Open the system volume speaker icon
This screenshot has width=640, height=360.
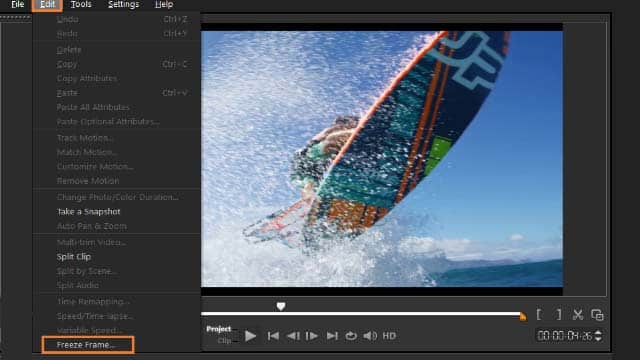pyautogui.click(x=370, y=336)
